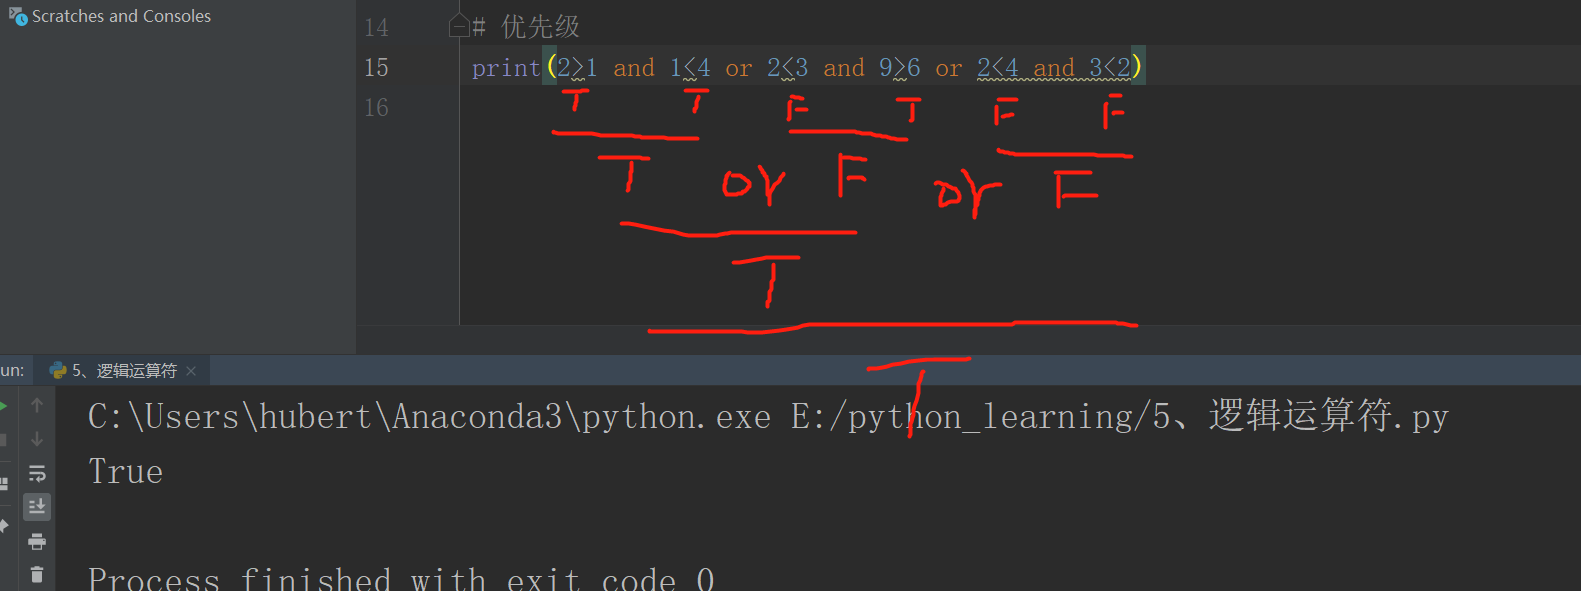Toggle Soft-Wrap in the run console
The width and height of the screenshot is (1581, 591).
pyautogui.click(x=37, y=473)
